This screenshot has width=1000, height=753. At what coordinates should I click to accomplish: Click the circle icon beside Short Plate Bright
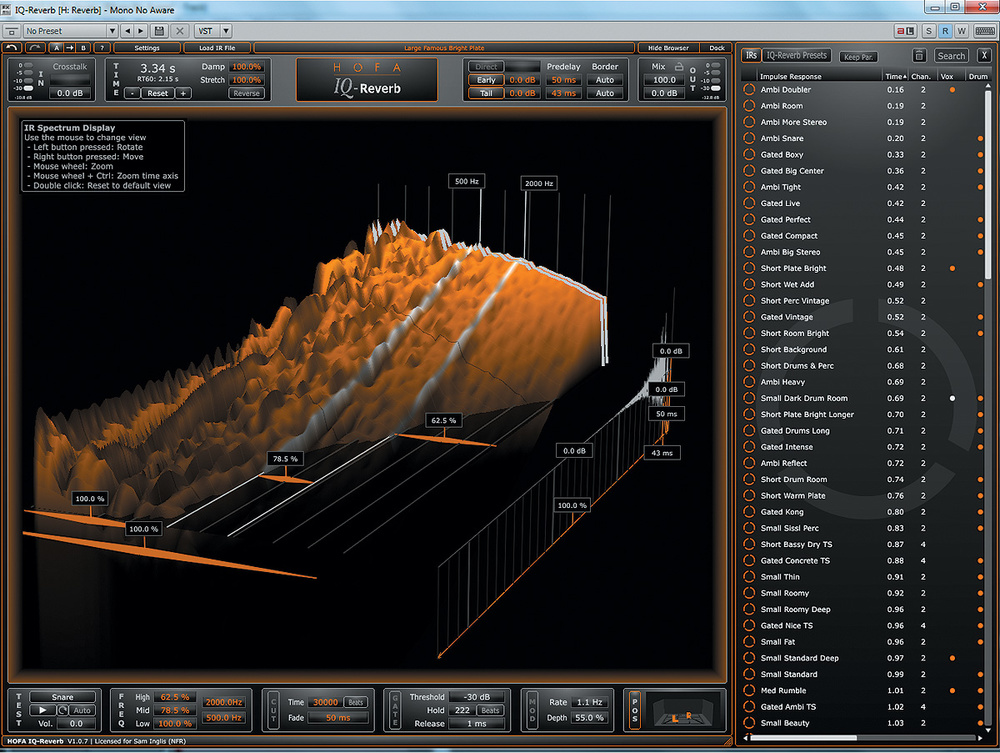pos(749,268)
